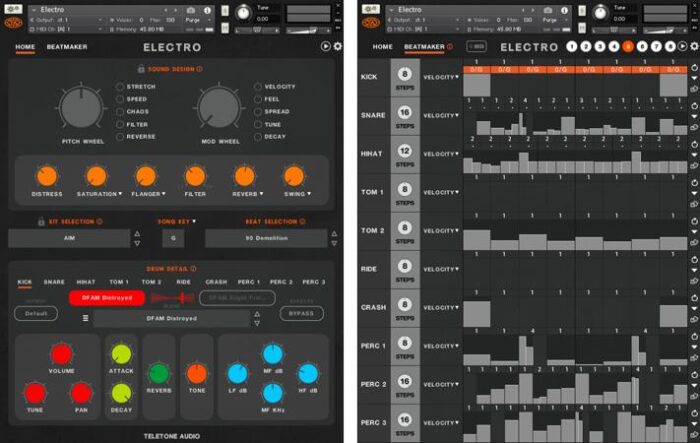
Task: Reset the Kick row with its power icon
Action: (693, 69)
